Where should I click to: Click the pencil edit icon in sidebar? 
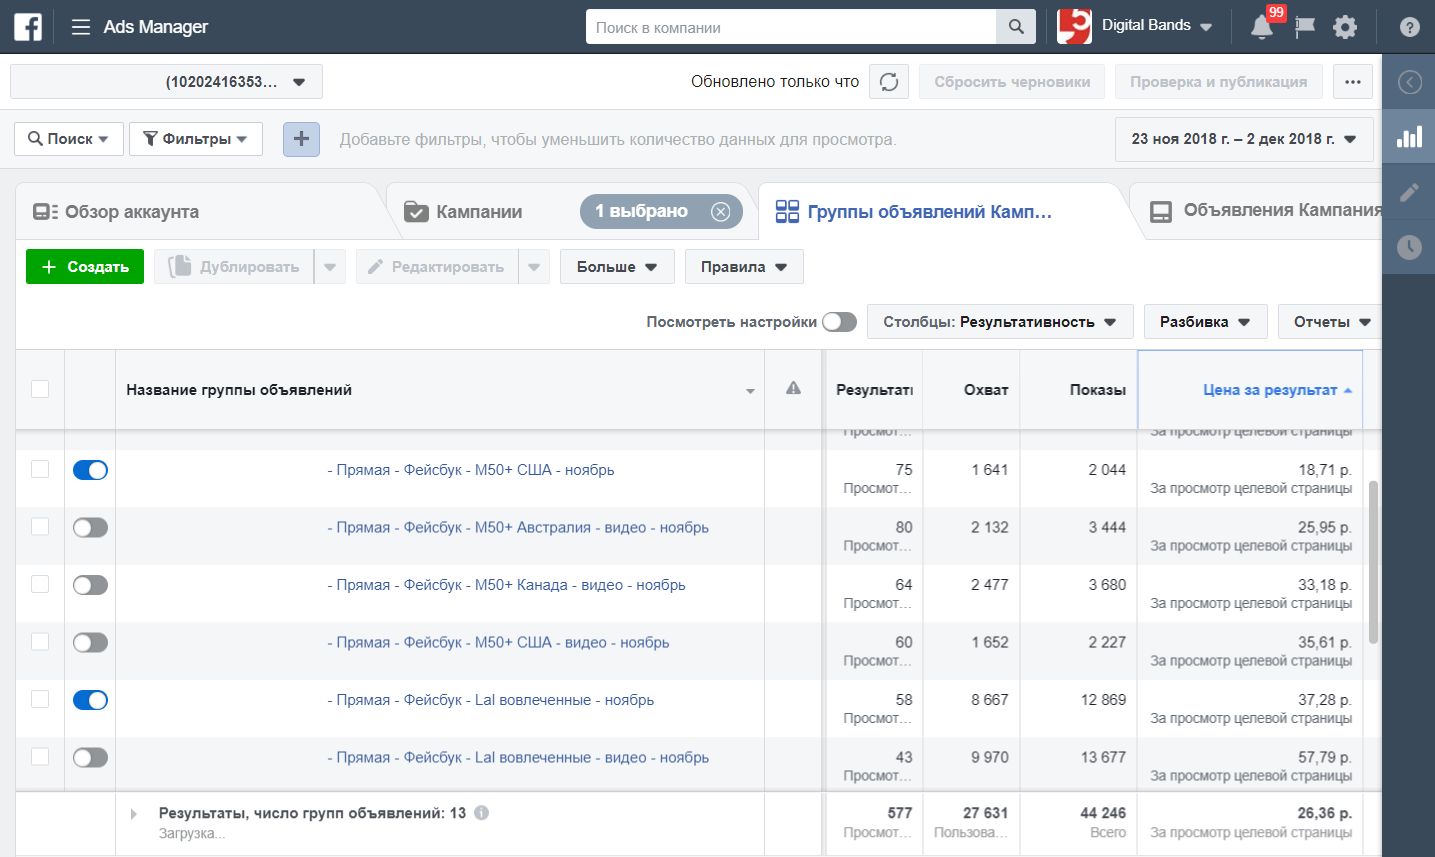coord(1409,192)
